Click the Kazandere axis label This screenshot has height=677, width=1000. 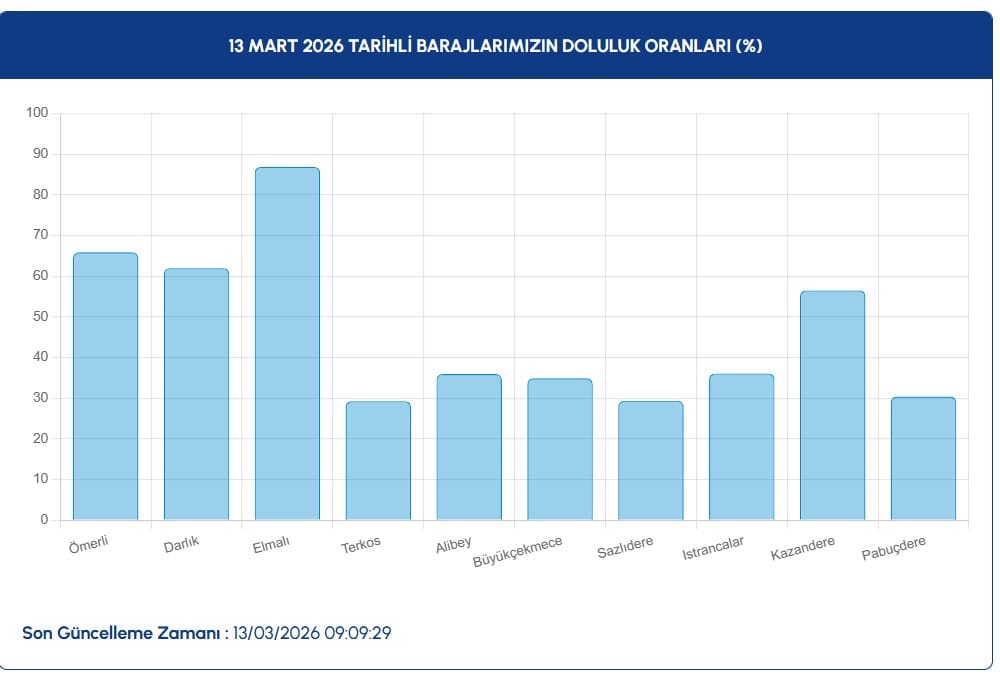[x=805, y=551]
